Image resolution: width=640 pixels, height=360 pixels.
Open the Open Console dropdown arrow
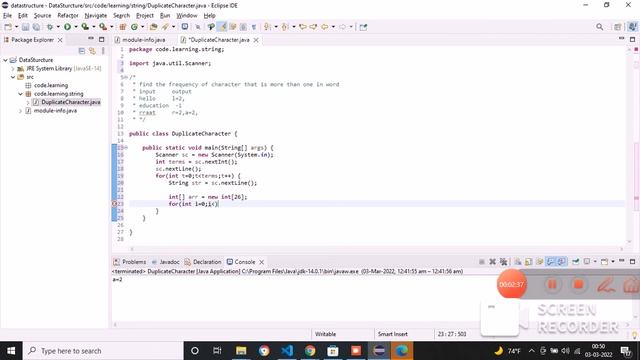613,262
